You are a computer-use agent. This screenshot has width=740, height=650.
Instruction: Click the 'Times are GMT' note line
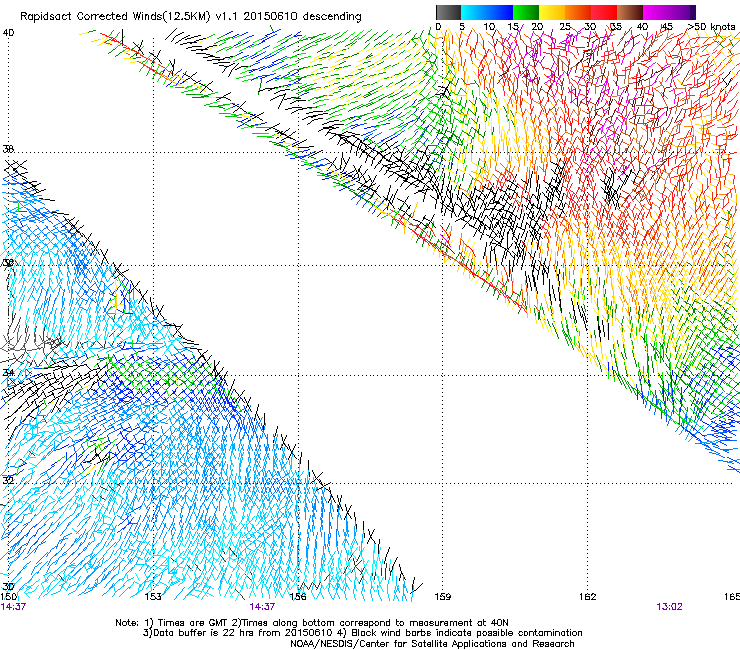(x=312, y=623)
